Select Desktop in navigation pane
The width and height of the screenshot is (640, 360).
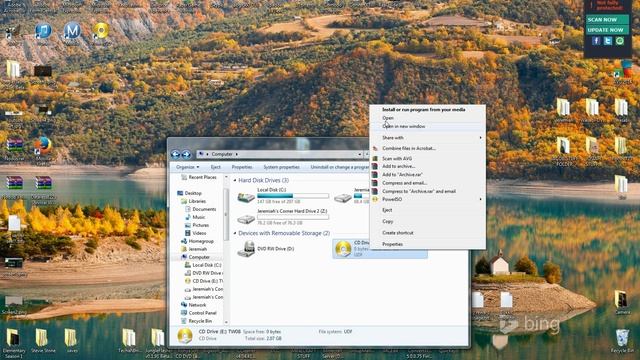pos(193,193)
